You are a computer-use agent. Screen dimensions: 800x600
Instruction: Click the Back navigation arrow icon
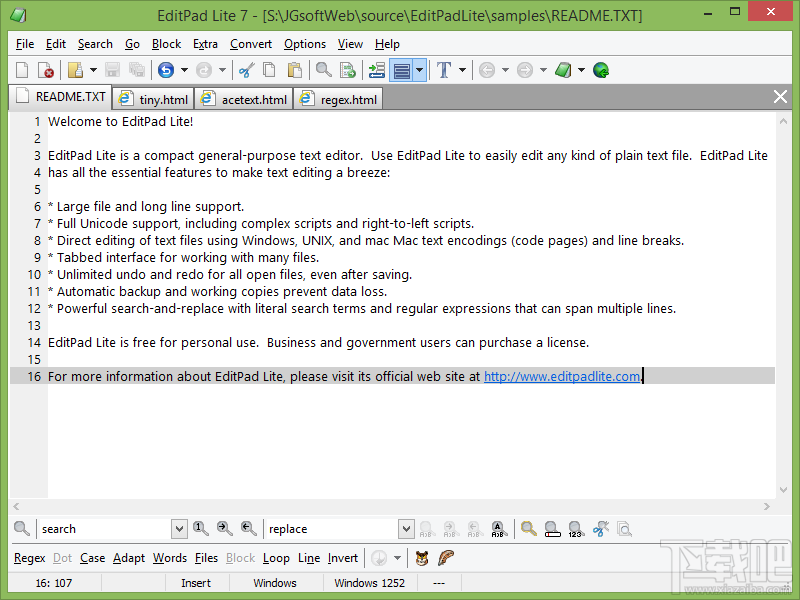click(487, 70)
